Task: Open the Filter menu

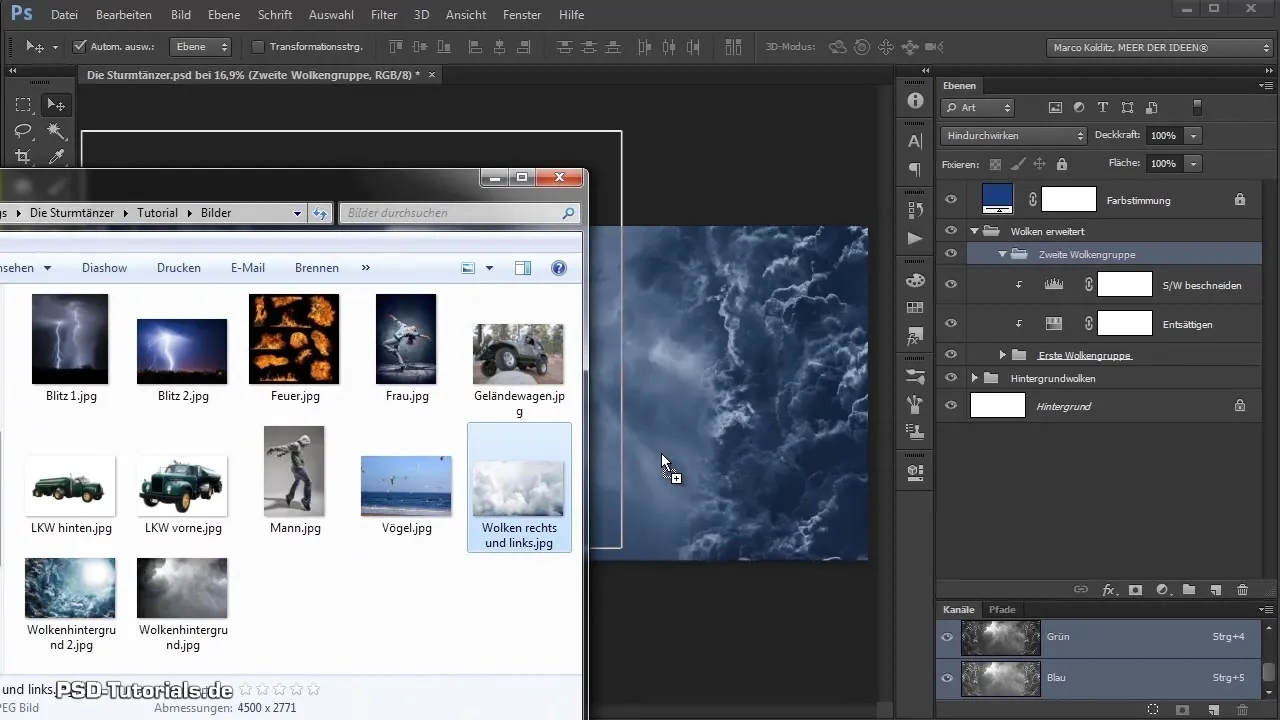Action: (x=384, y=15)
